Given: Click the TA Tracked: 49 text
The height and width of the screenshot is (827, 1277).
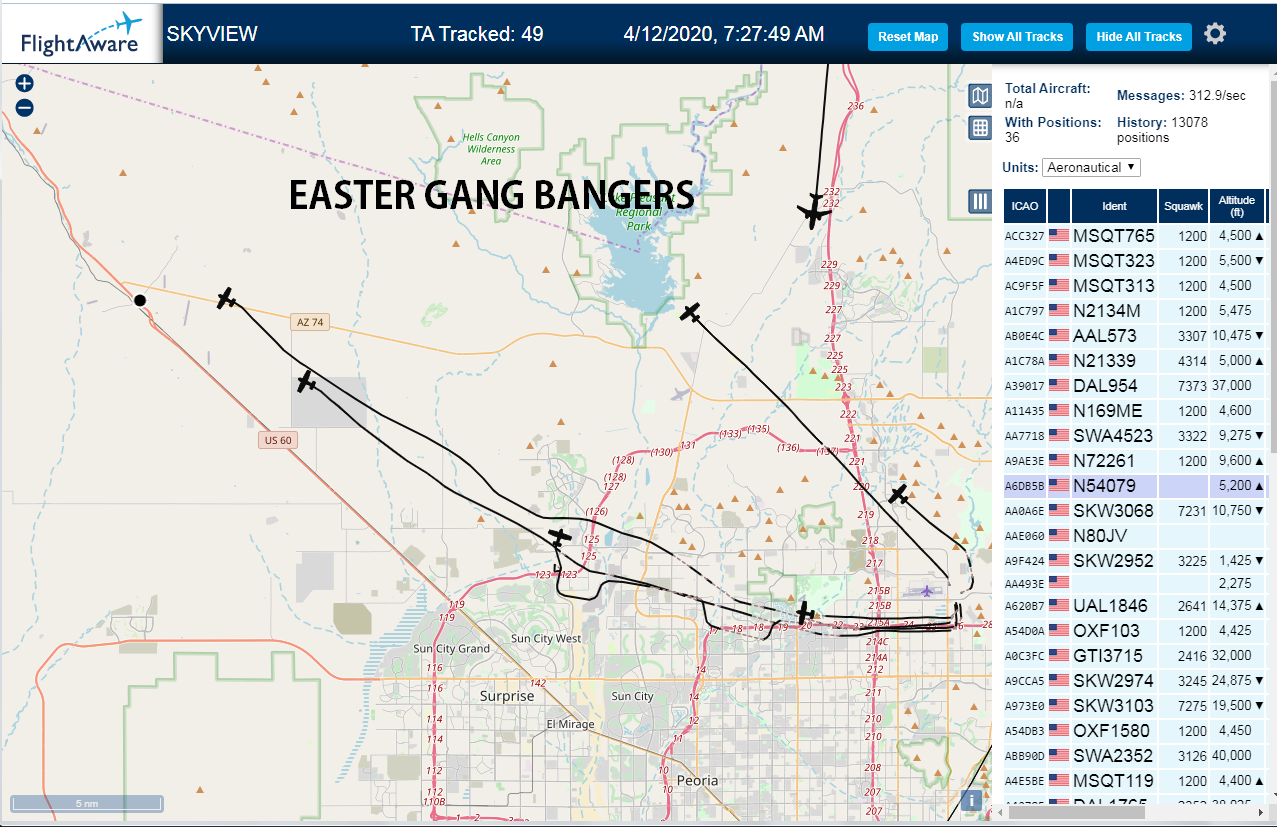Looking at the screenshot, I should (477, 34).
